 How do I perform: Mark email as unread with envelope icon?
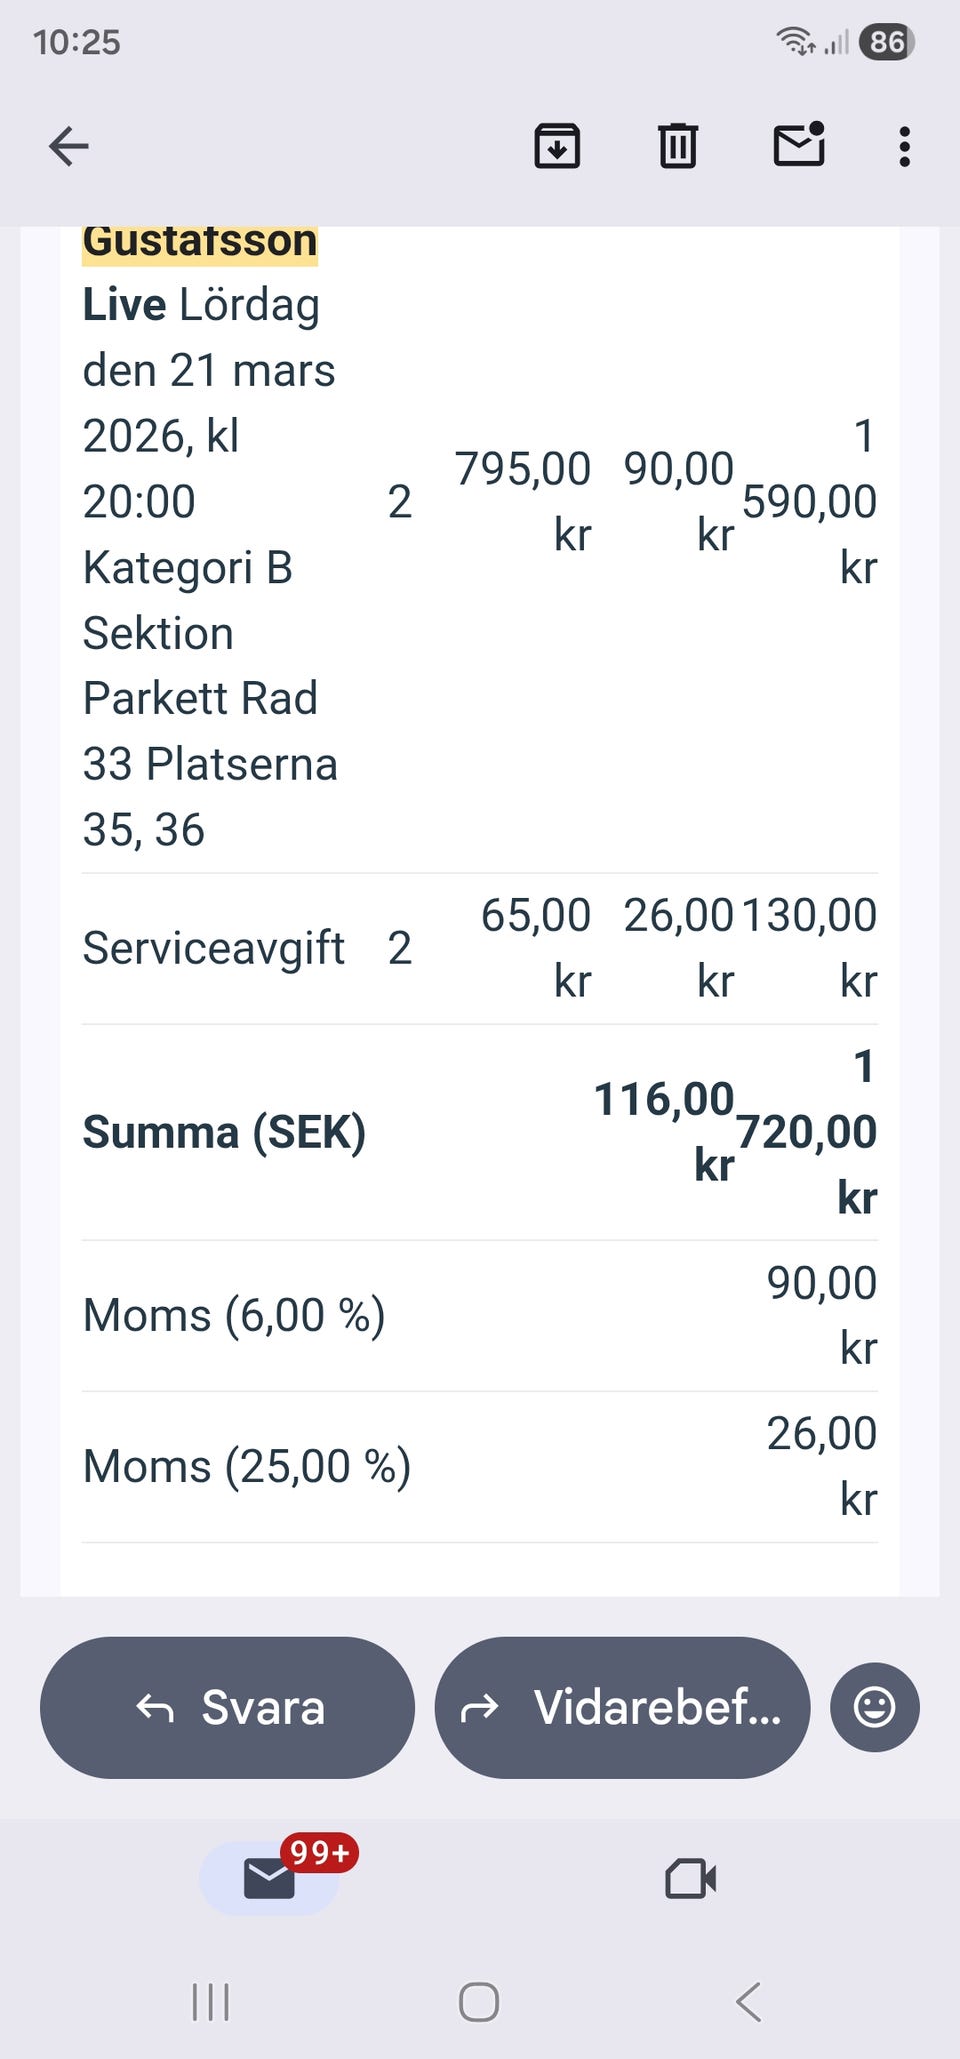(799, 146)
